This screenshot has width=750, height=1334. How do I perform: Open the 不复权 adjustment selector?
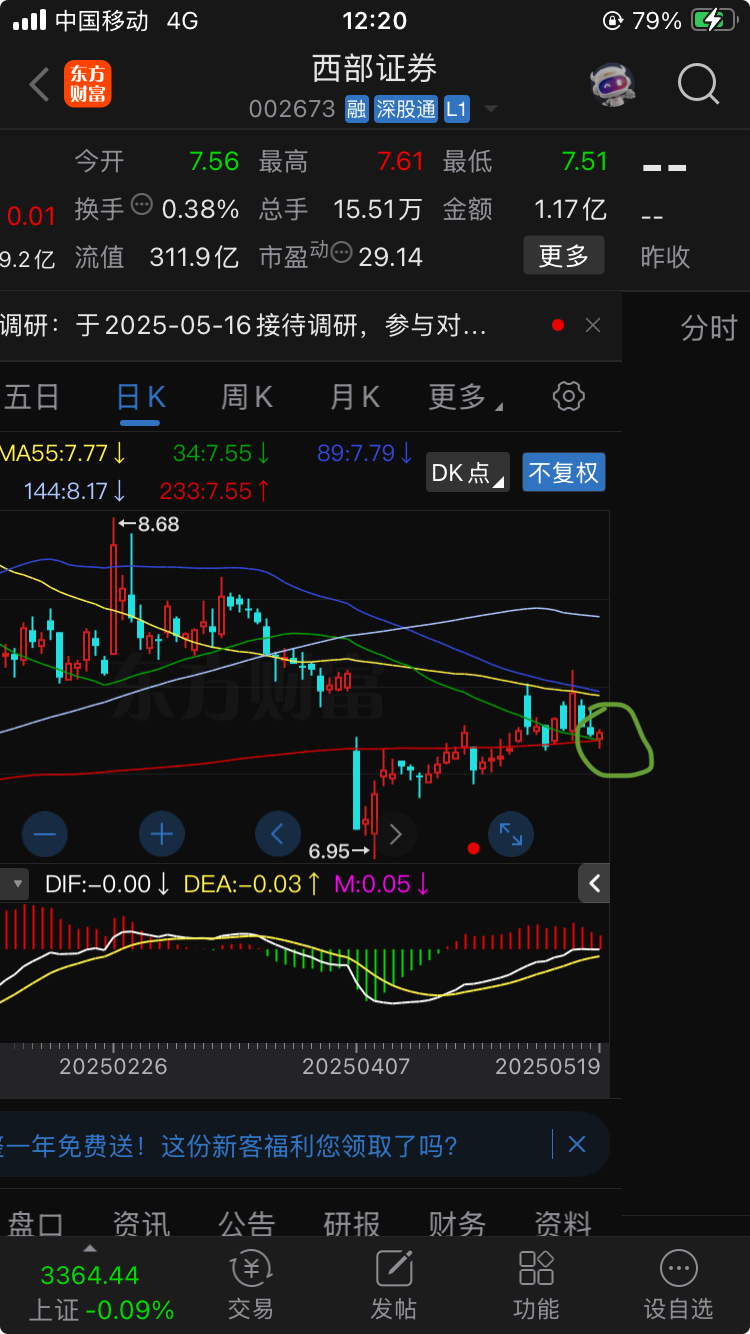tap(564, 472)
